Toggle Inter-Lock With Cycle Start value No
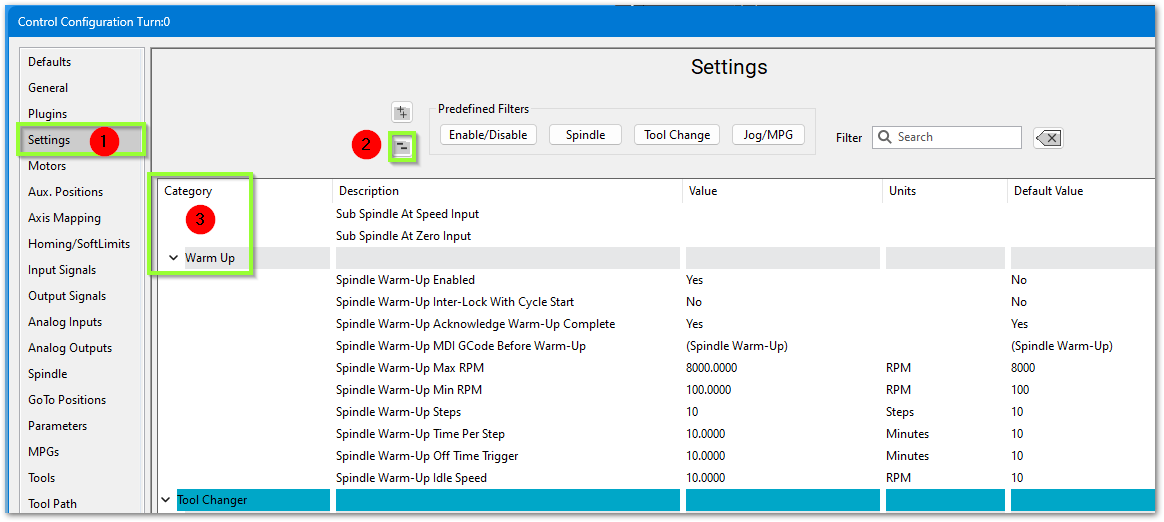This screenshot has width=1164, height=522. pos(693,302)
